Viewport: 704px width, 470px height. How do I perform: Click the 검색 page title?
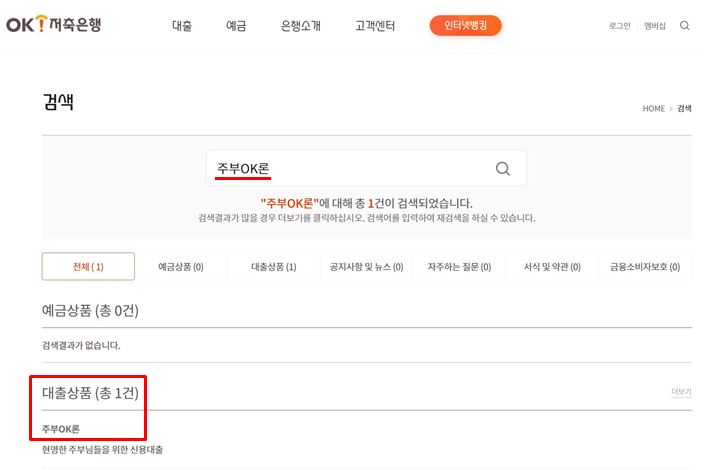point(58,102)
